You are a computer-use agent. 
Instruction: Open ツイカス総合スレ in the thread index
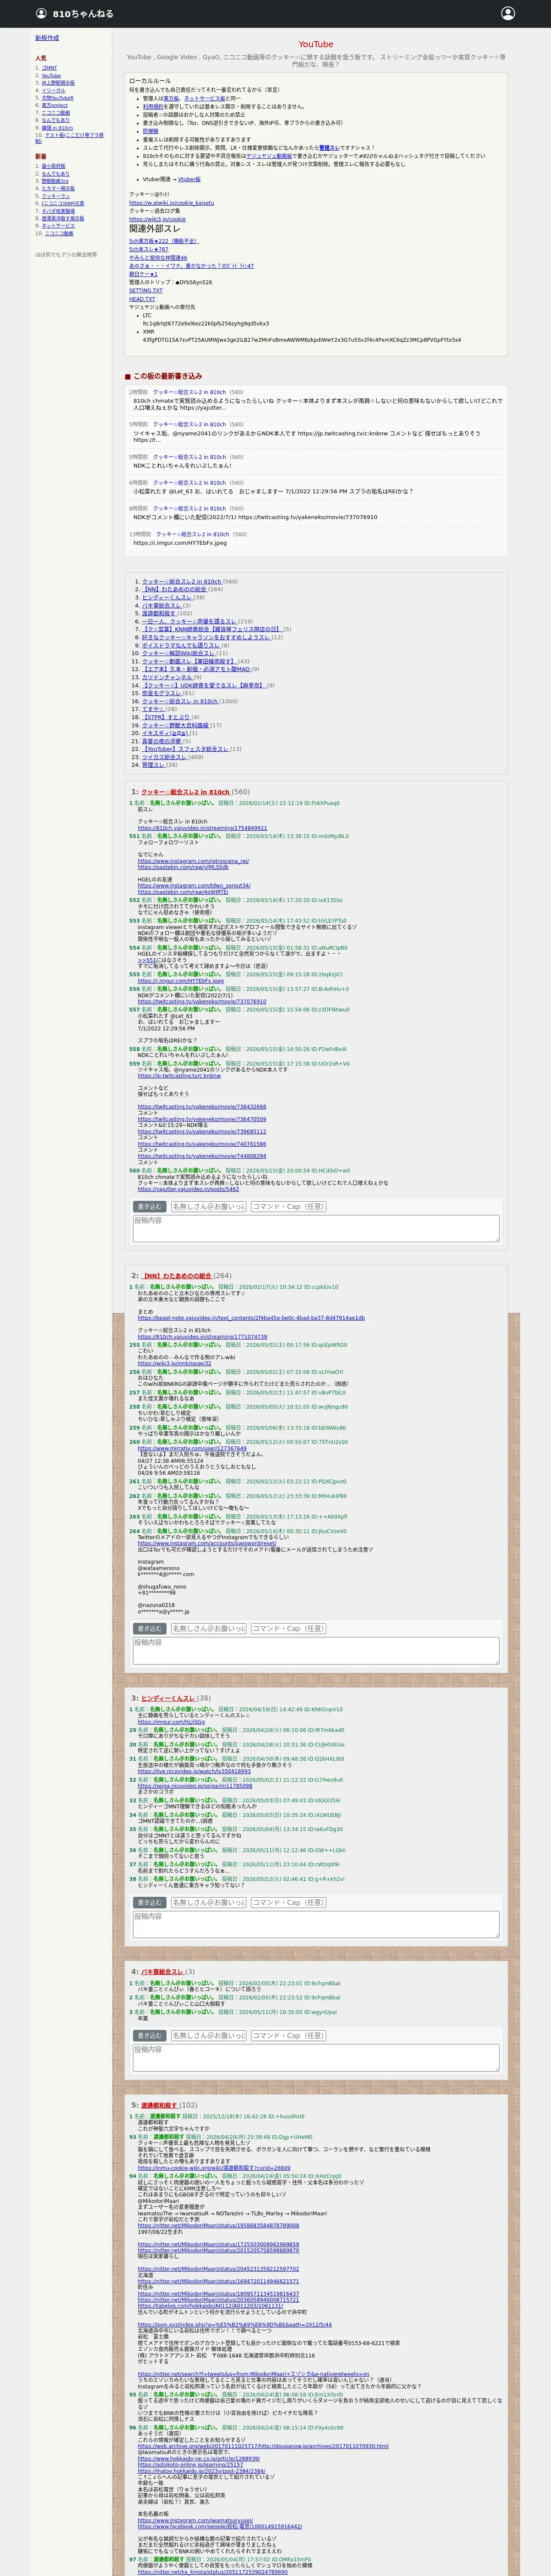click(x=164, y=757)
